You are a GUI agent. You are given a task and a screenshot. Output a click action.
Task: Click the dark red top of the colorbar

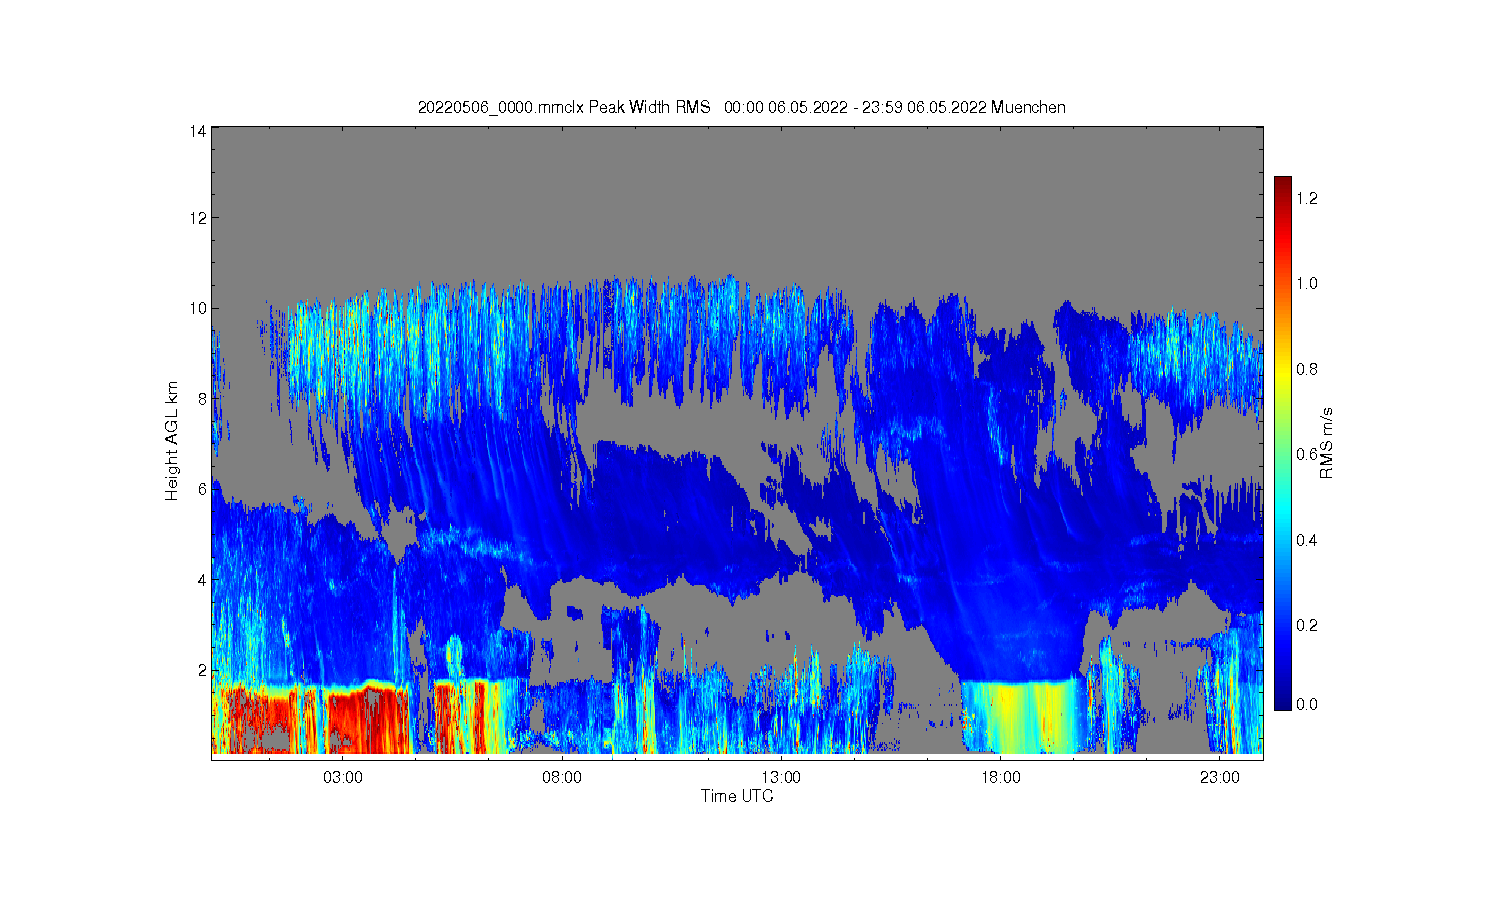point(1282,183)
